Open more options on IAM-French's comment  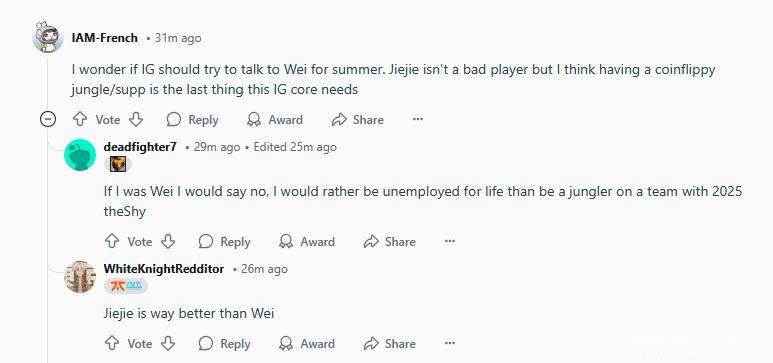[x=418, y=119]
